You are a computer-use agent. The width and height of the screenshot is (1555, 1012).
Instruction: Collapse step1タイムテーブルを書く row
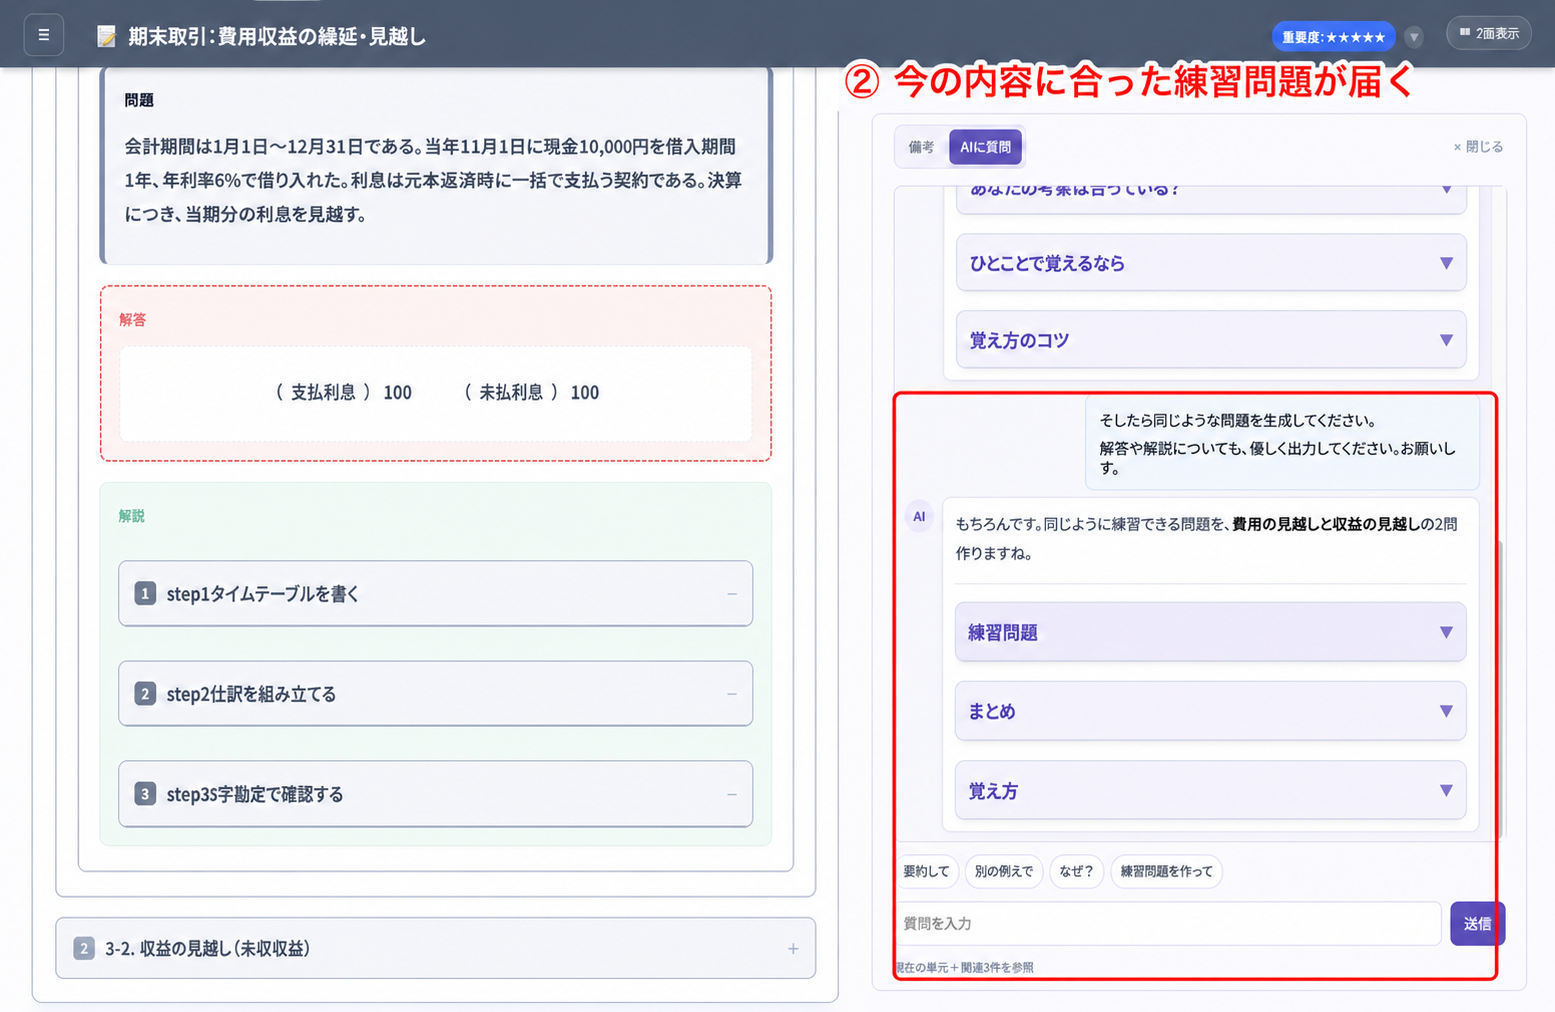tap(435, 594)
